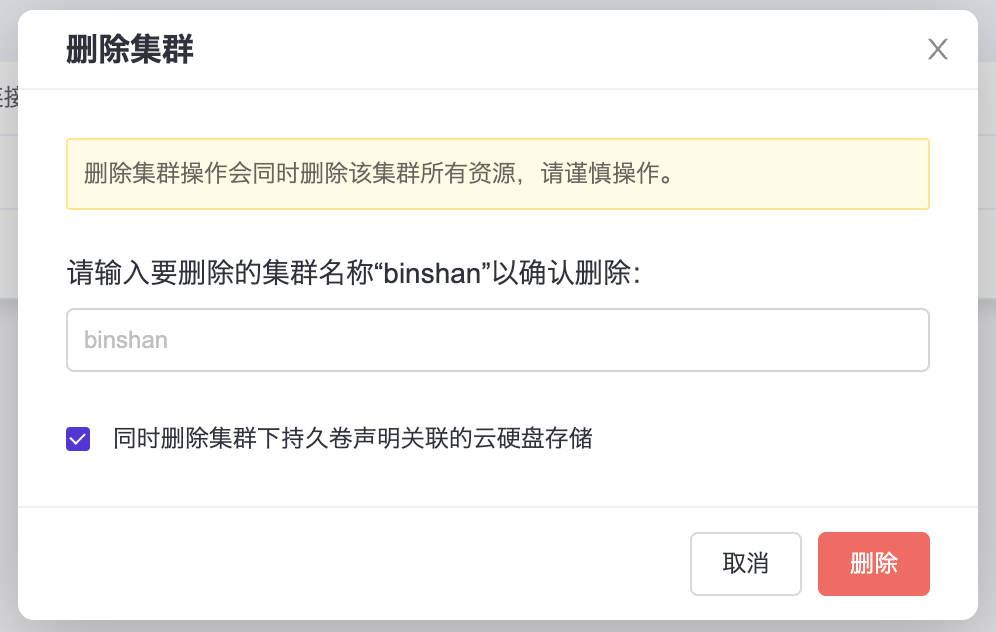Toggle the purple checkmark box
Viewport: 996px width, 632px height.
coord(78,439)
